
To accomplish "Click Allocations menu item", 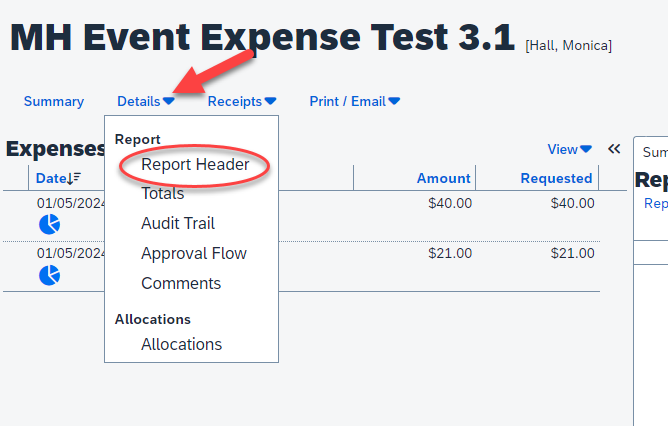I will [181, 344].
